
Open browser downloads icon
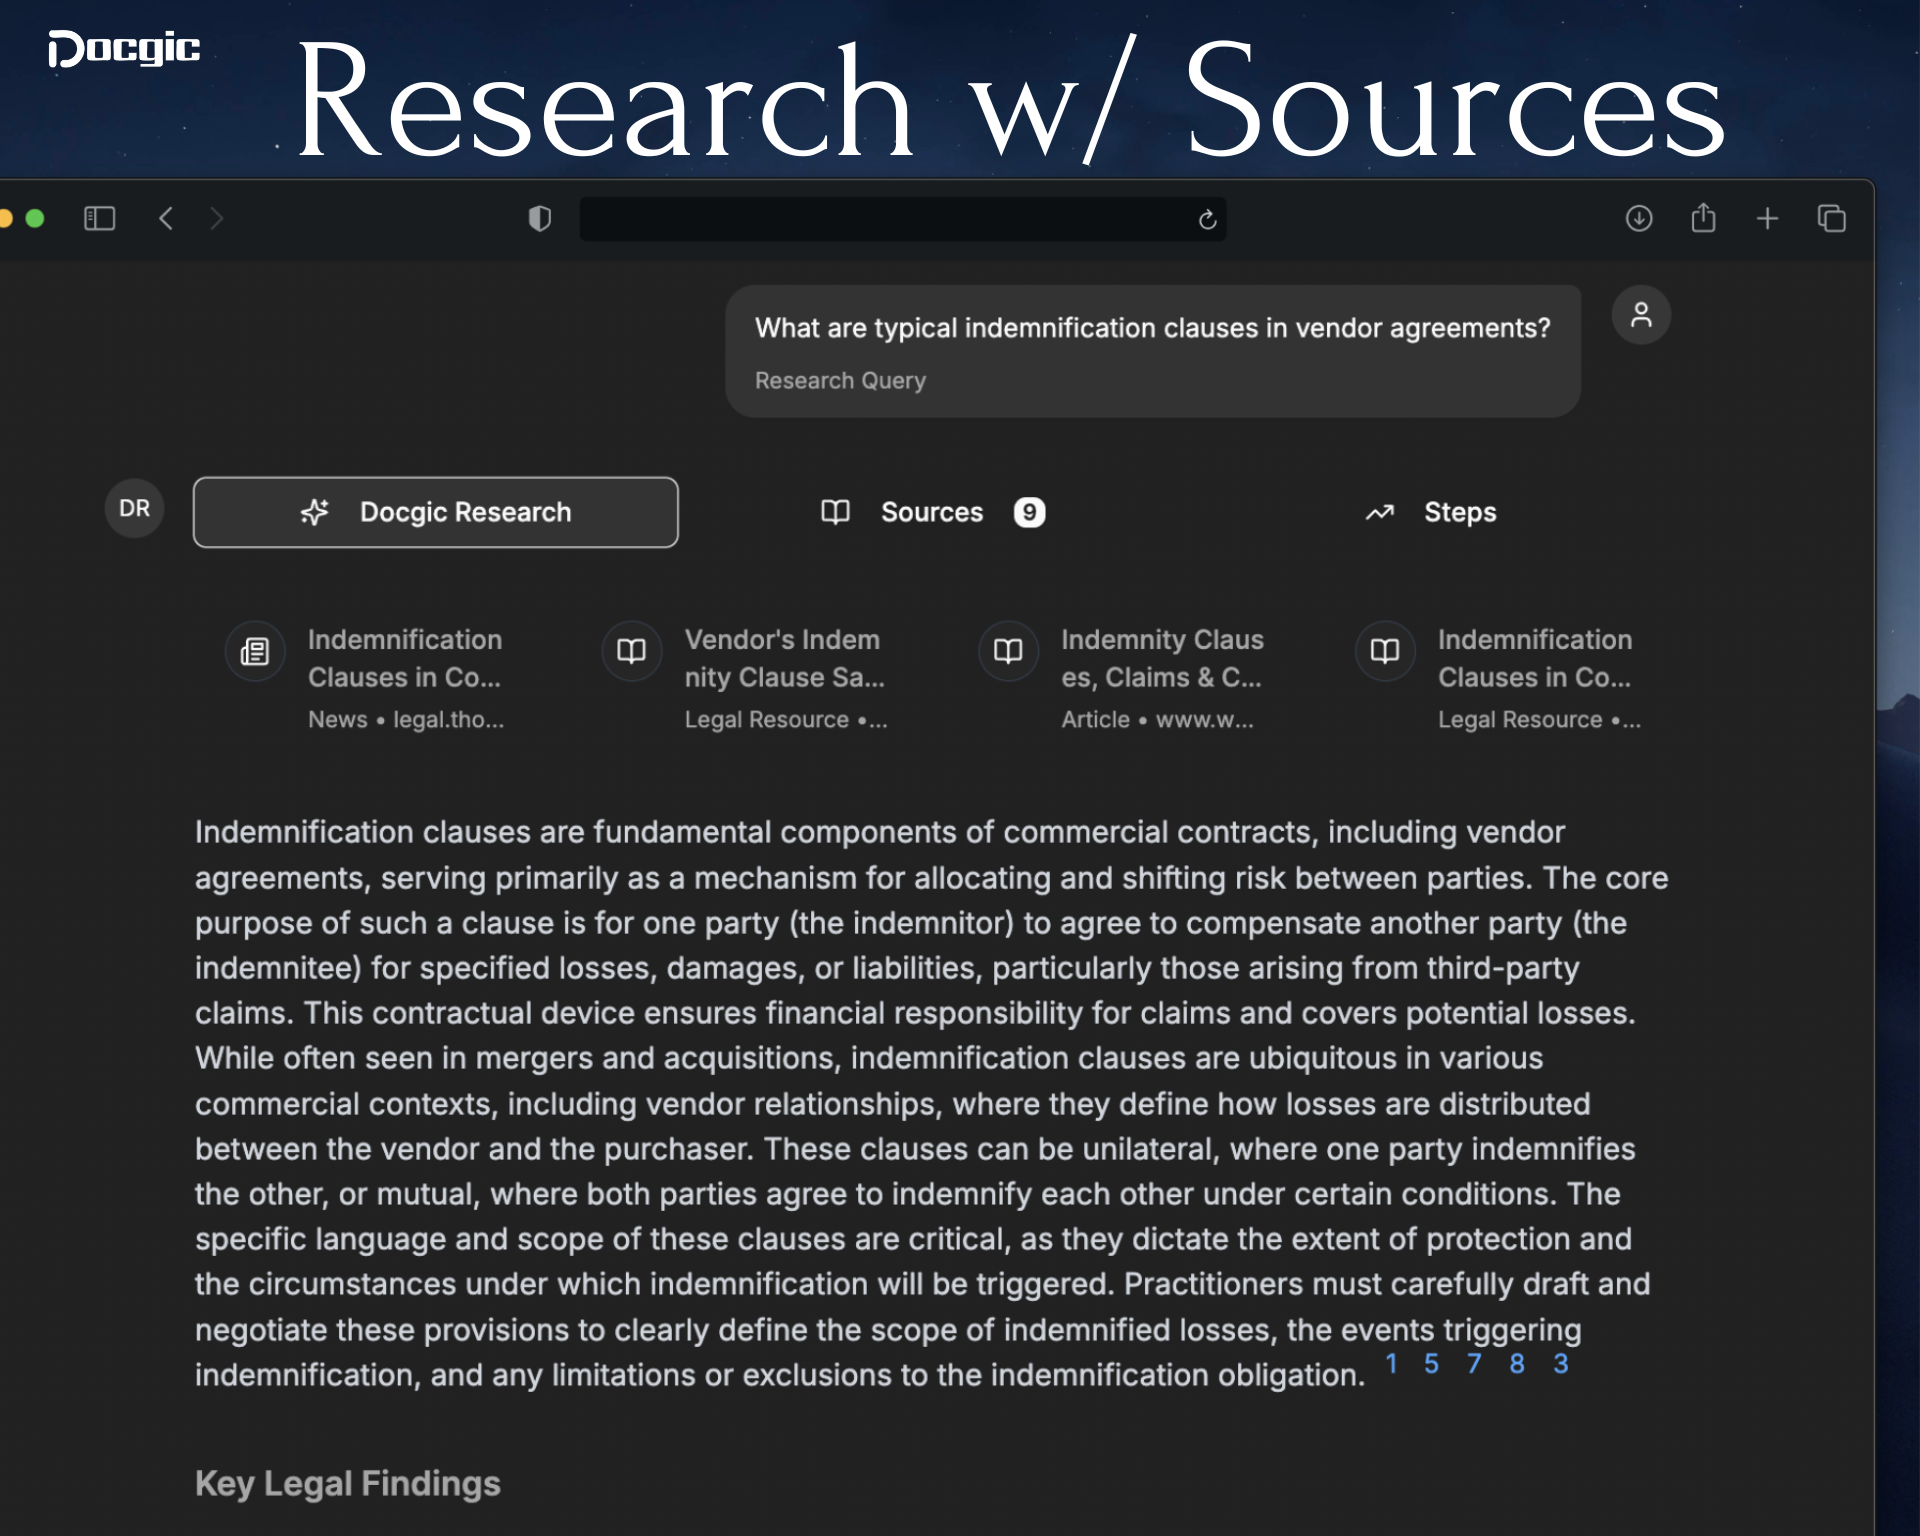1638,218
